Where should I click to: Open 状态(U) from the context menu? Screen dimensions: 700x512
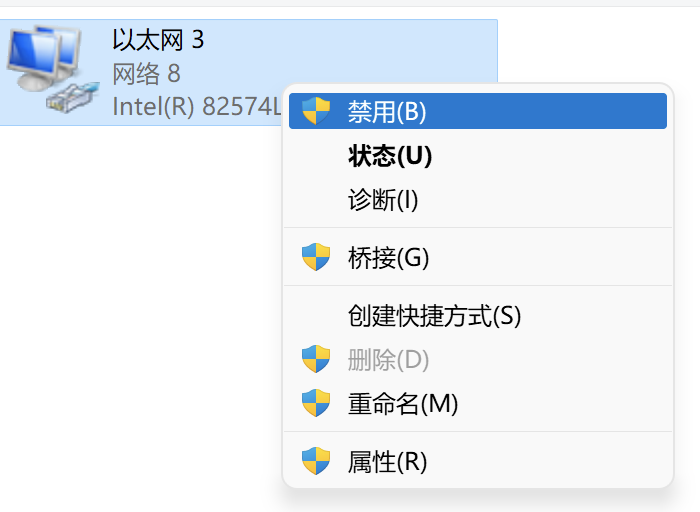[390, 156]
